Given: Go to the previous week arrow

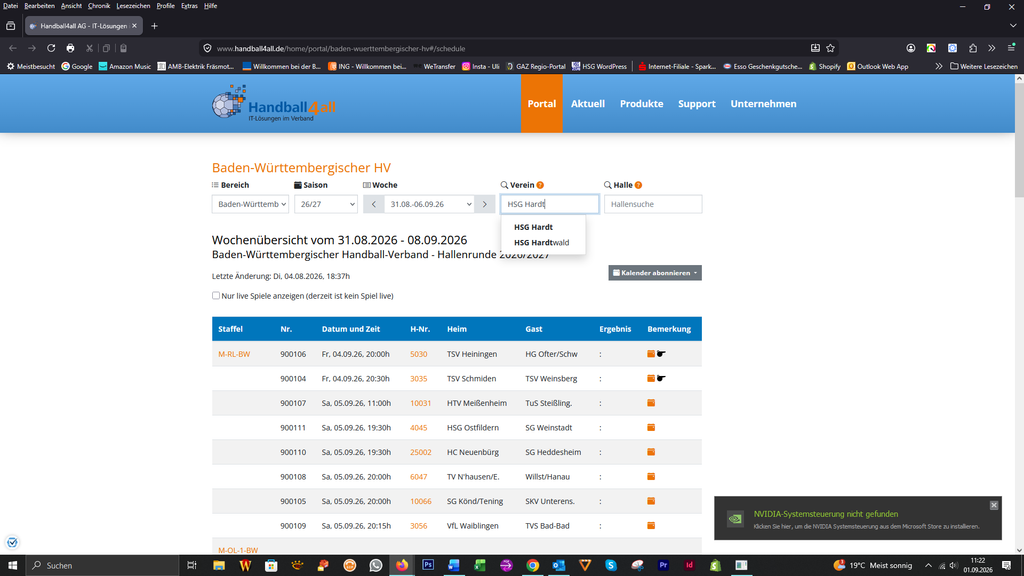Looking at the screenshot, I should coord(374,204).
